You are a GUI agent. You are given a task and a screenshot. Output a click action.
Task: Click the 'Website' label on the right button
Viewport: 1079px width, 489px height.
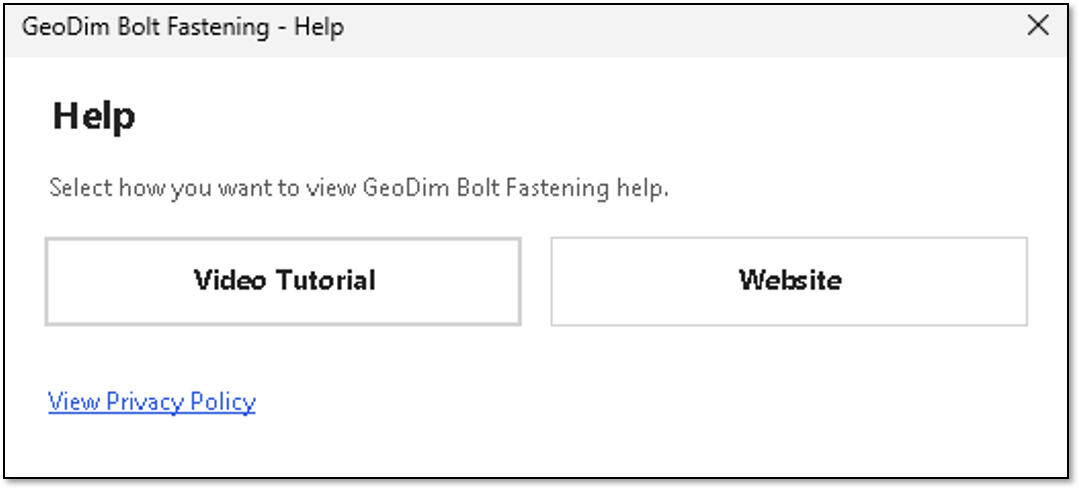click(x=790, y=280)
